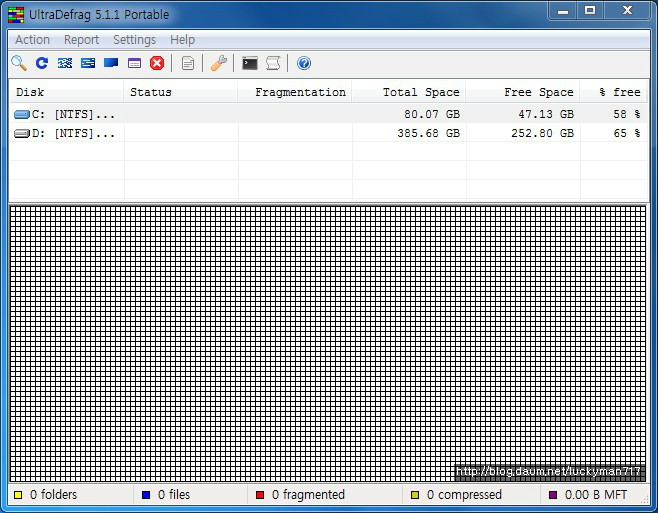The image size is (658, 513).
Task: Click the 385.68 GB total space cell
Action: pos(428,133)
